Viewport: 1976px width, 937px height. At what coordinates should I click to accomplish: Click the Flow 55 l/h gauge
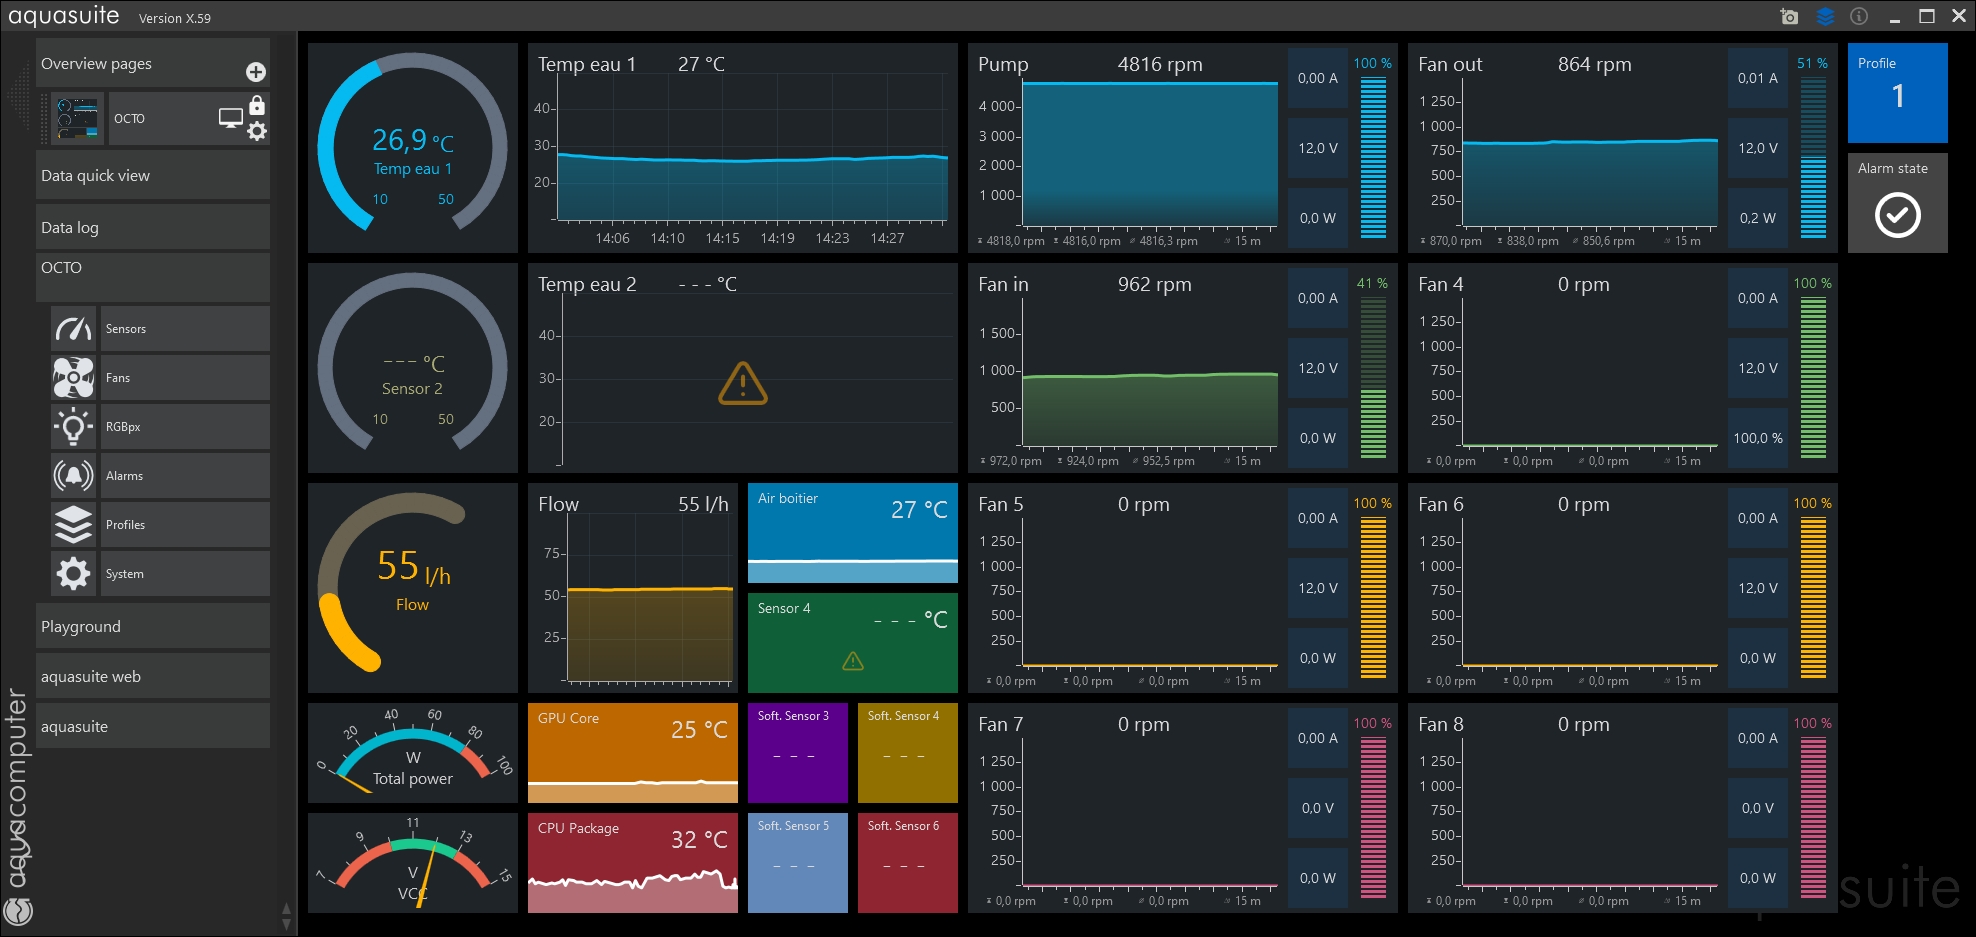pyautogui.click(x=413, y=588)
